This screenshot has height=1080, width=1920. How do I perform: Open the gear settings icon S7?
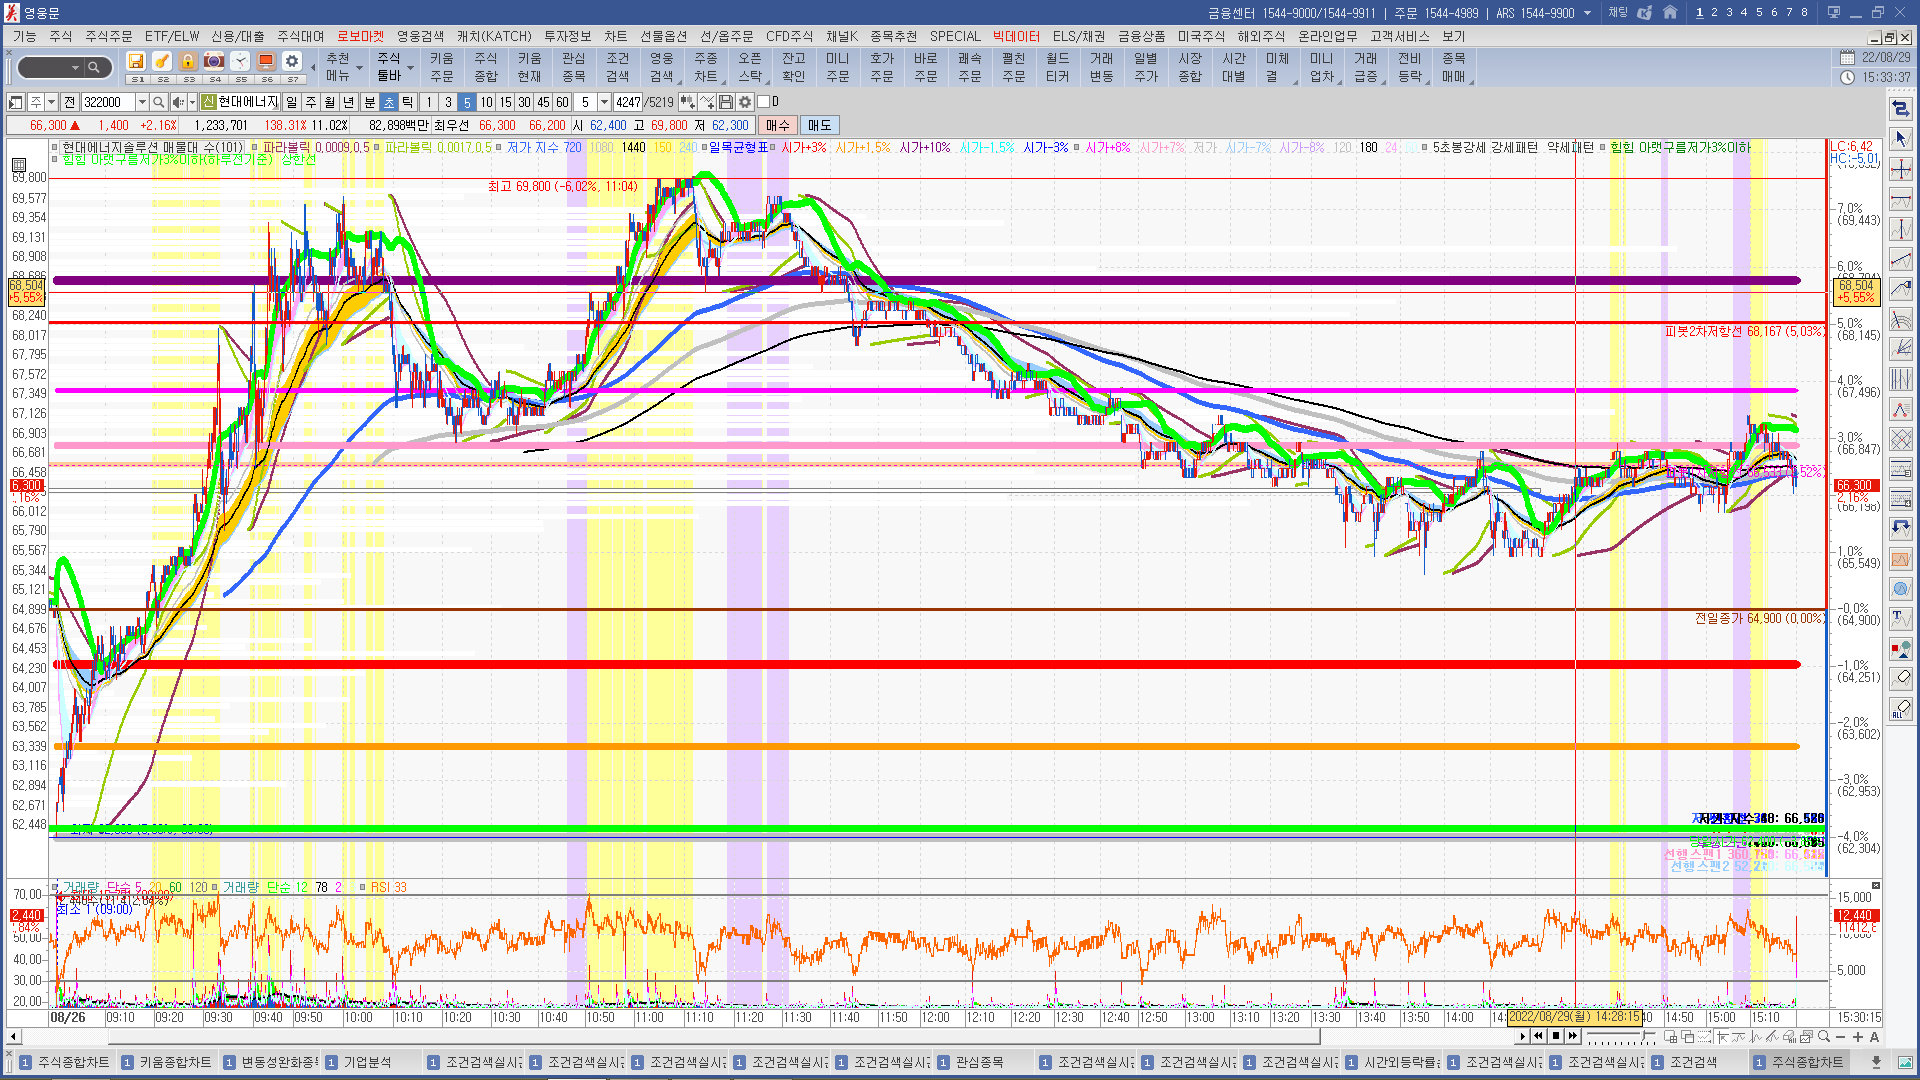(x=292, y=62)
